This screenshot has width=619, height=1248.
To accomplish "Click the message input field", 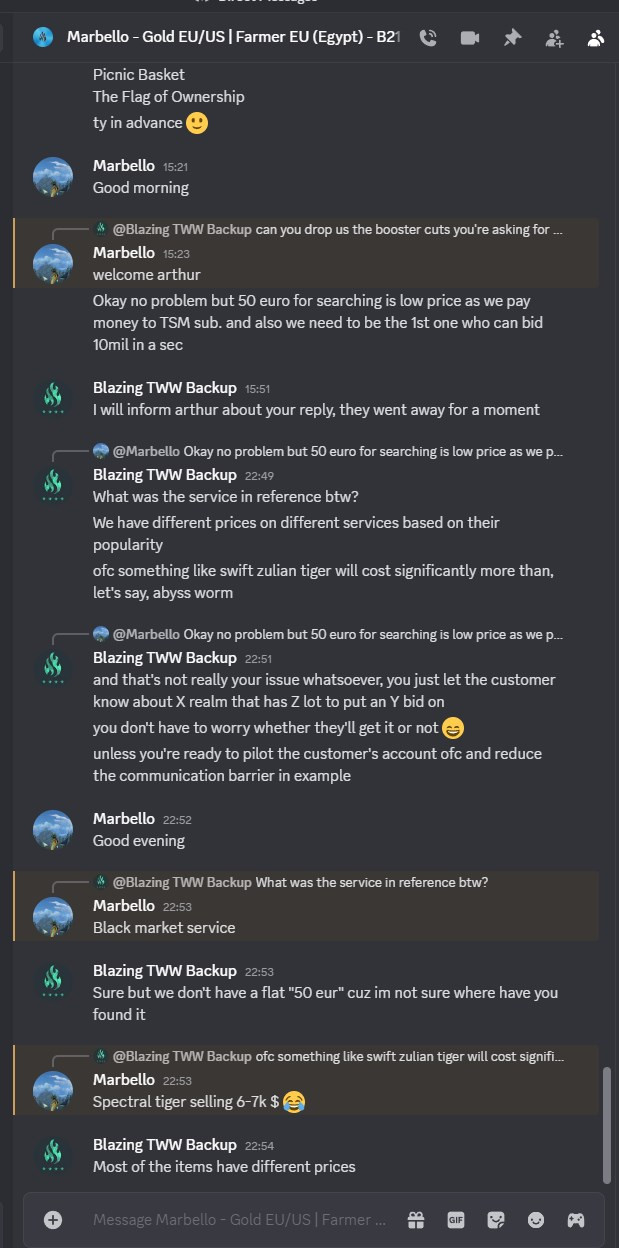I will tap(239, 1219).
